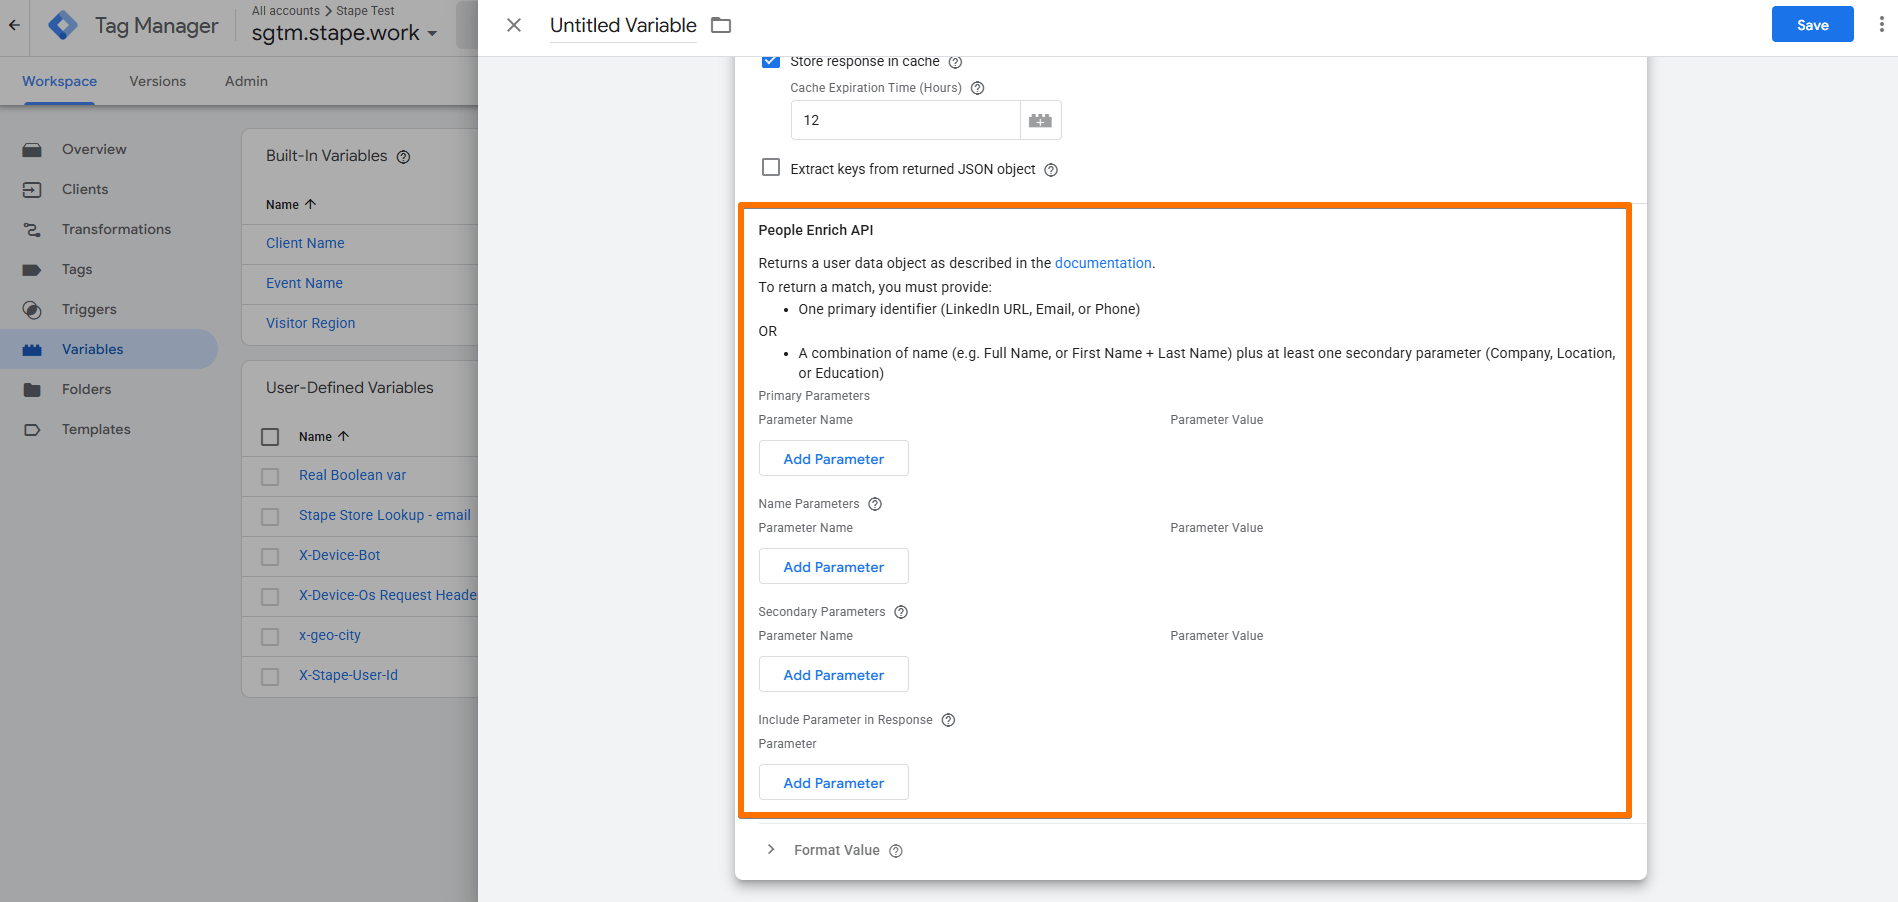
Task: Add a parameter under Primary Parameters
Action: tap(834, 459)
